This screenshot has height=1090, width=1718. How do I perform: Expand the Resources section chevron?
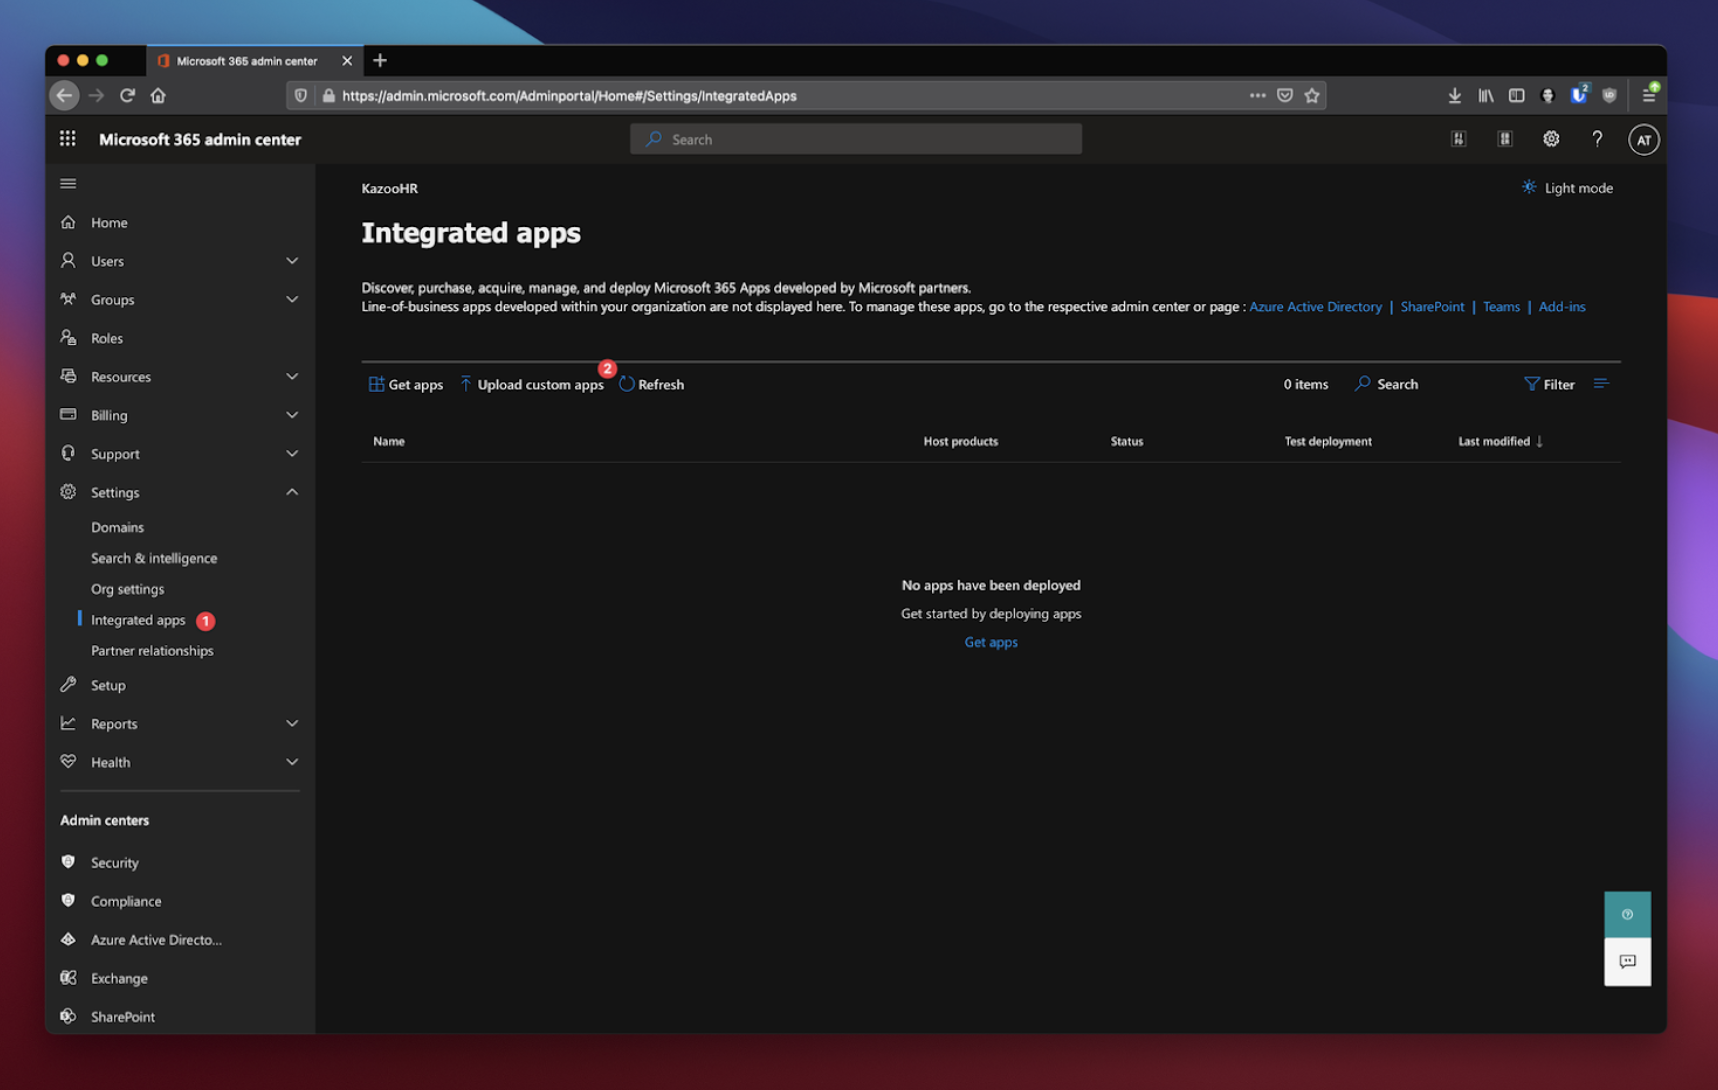click(x=292, y=376)
